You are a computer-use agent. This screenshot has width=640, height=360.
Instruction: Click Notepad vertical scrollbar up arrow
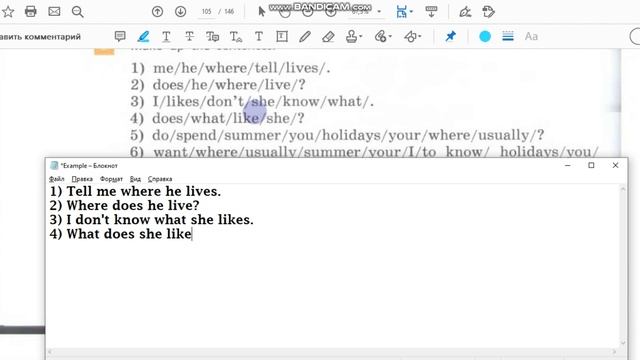coord(623,189)
